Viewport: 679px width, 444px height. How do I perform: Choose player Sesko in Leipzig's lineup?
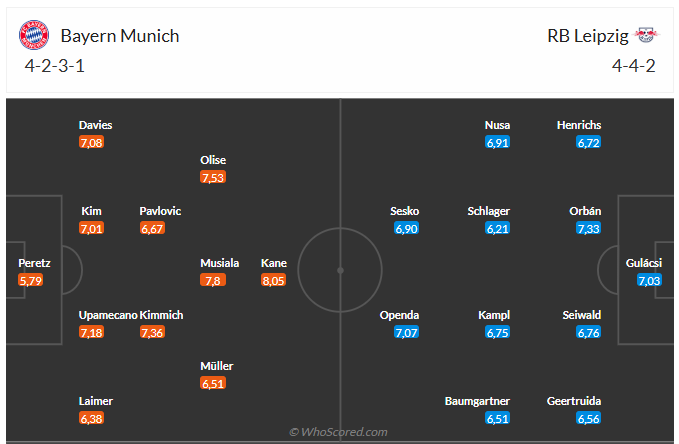pyautogui.click(x=404, y=211)
